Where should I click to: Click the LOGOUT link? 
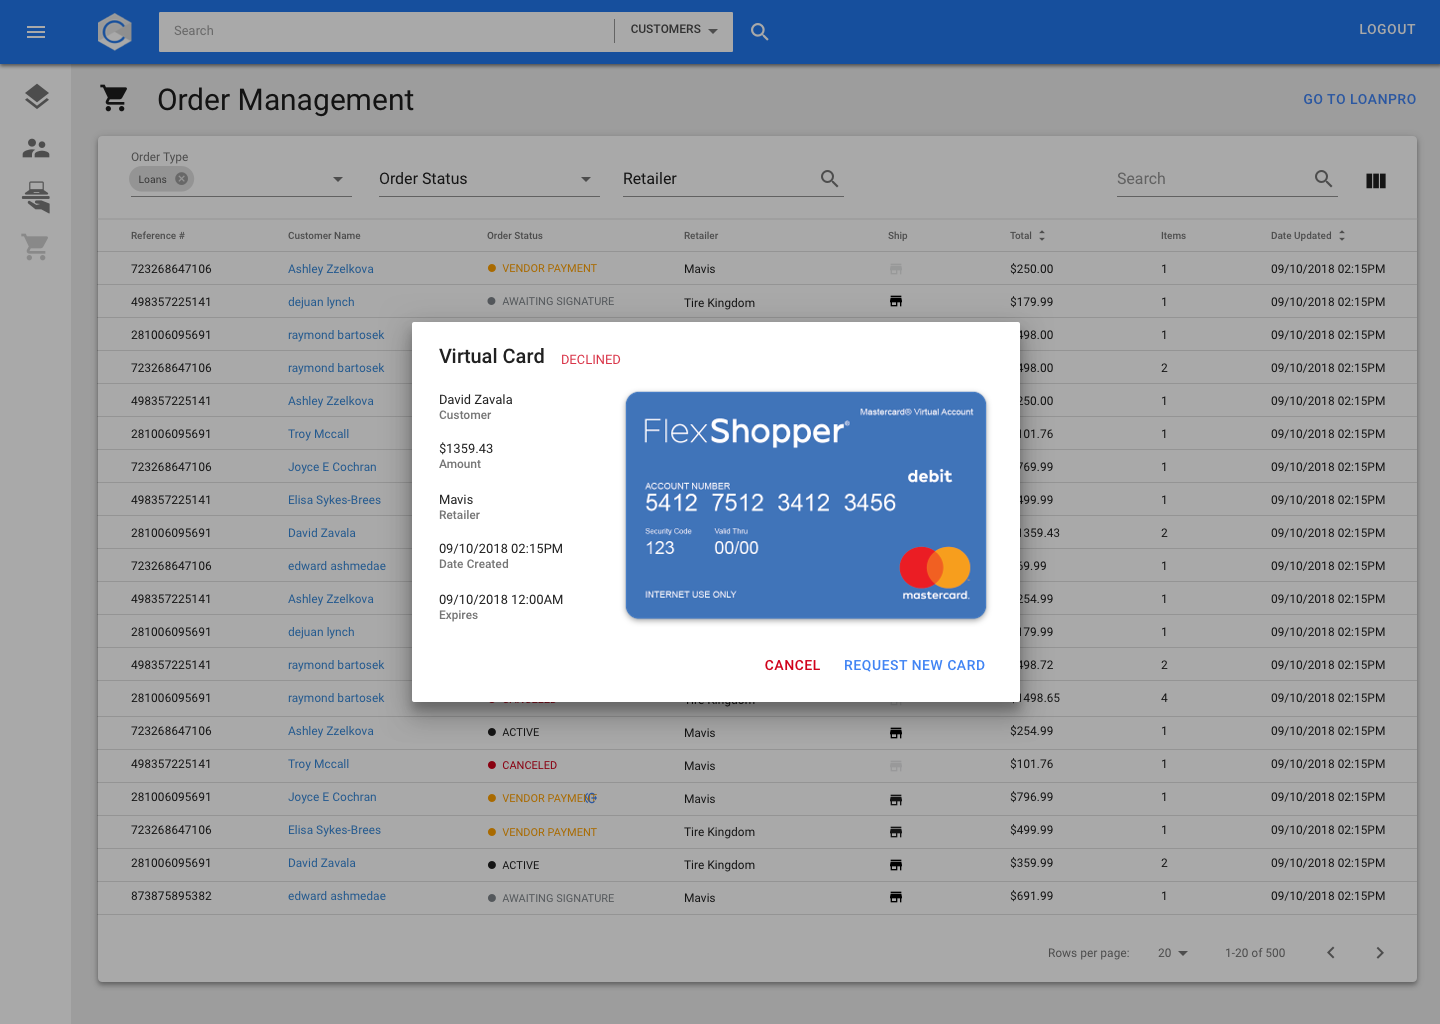pos(1386,30)
